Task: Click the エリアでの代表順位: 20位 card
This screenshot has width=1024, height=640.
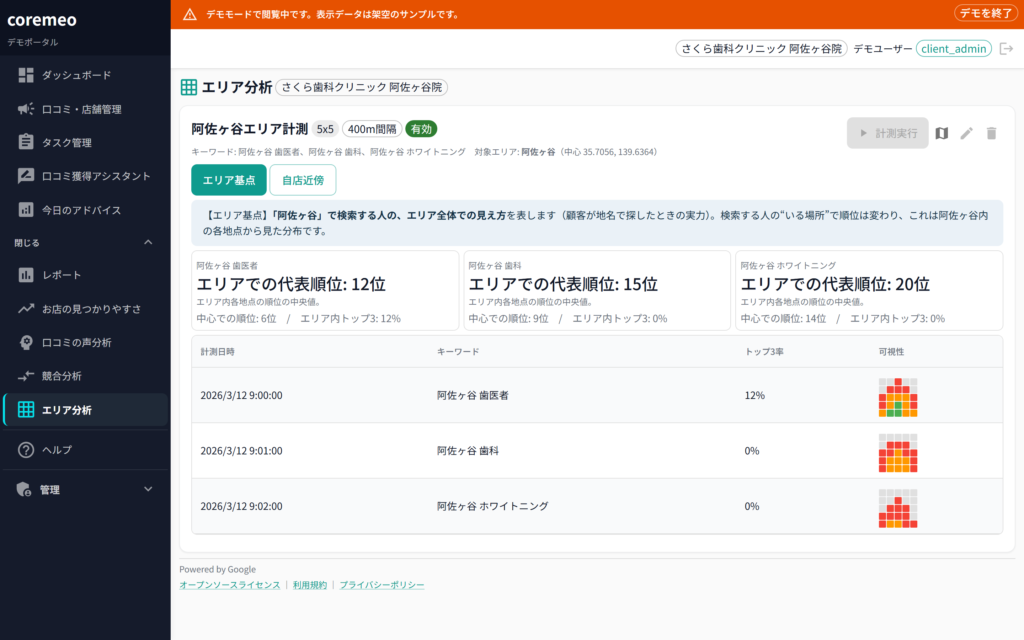Action: point(869,291)
